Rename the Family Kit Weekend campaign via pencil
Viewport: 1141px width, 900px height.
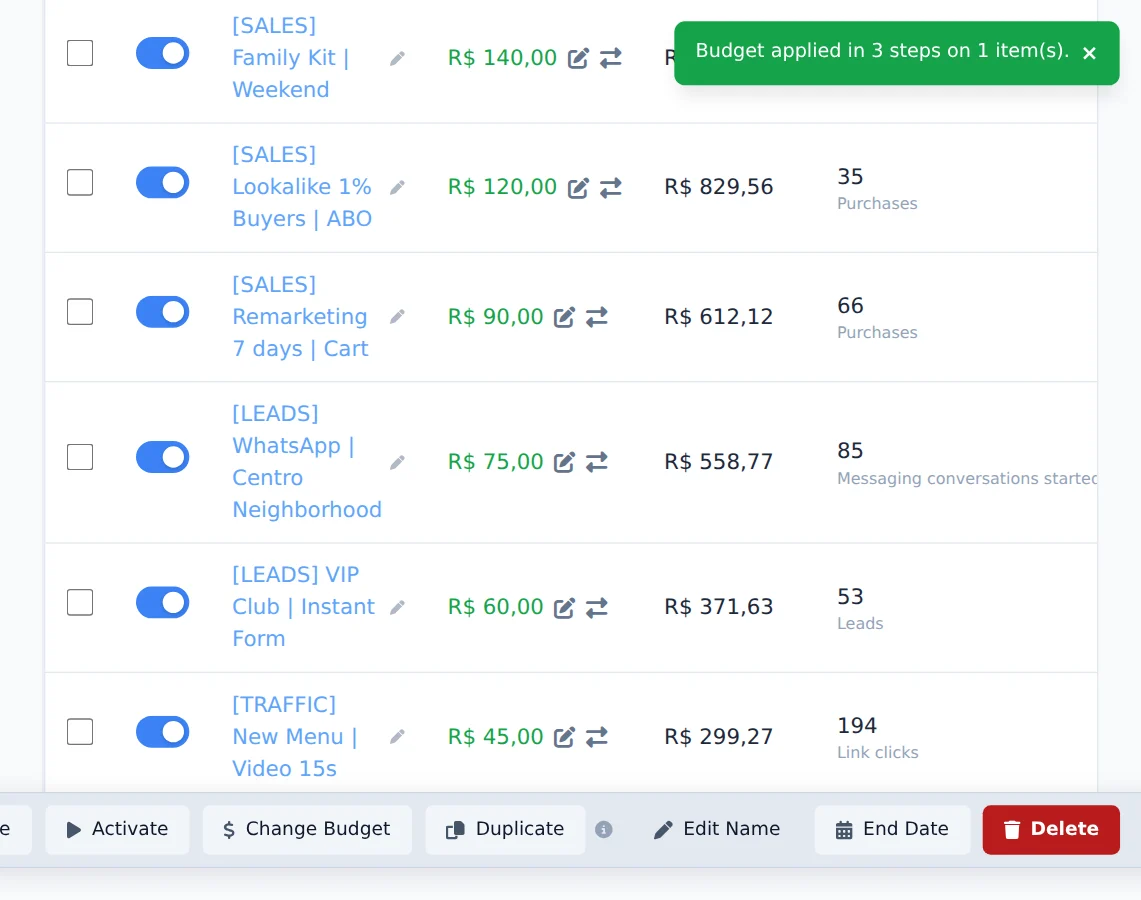(x=397, y=58)
